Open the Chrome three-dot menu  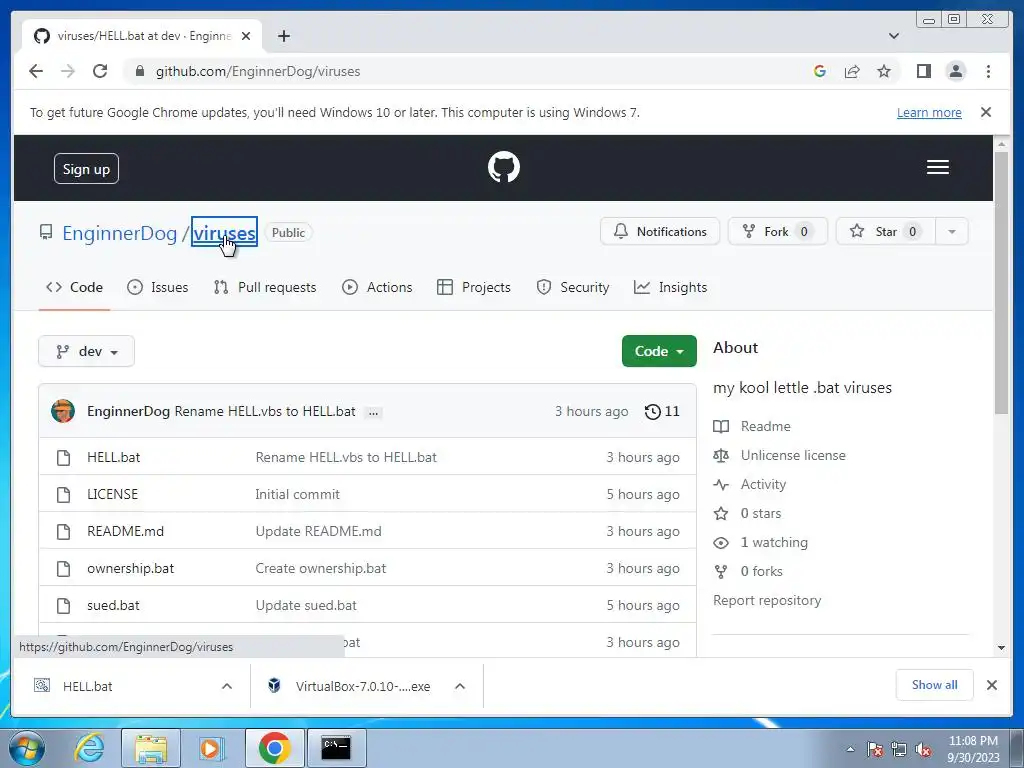(x=988, y=71)
